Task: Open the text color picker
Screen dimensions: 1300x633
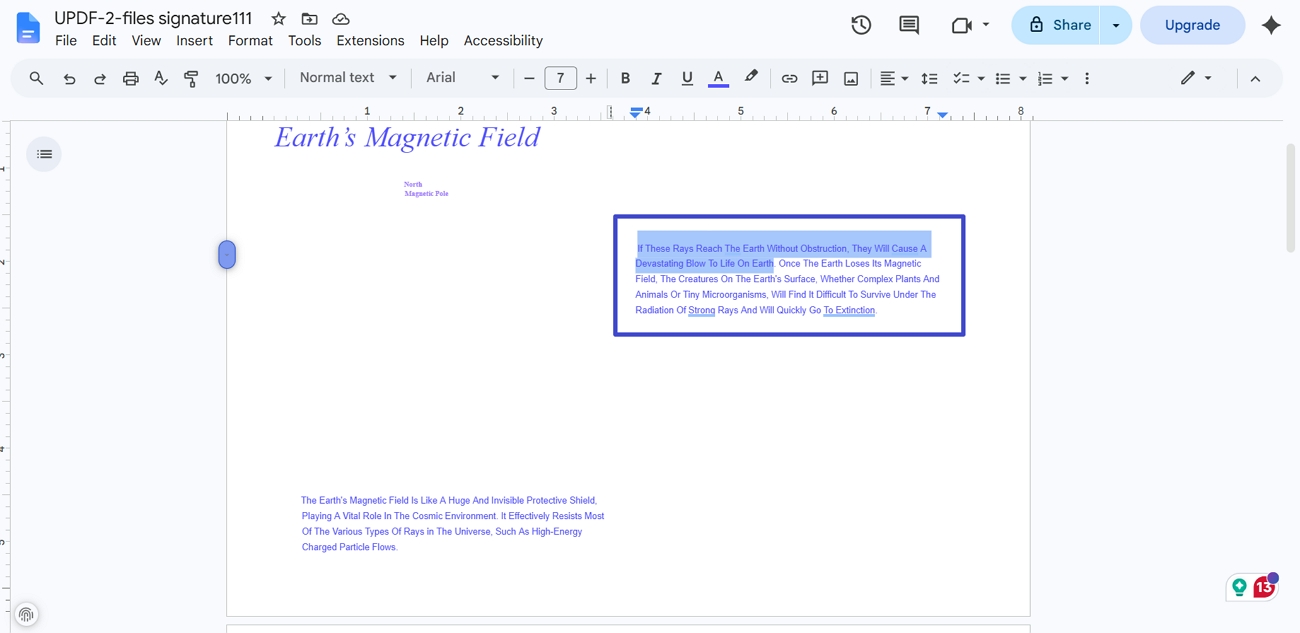Action: click(x=718, y=78)
